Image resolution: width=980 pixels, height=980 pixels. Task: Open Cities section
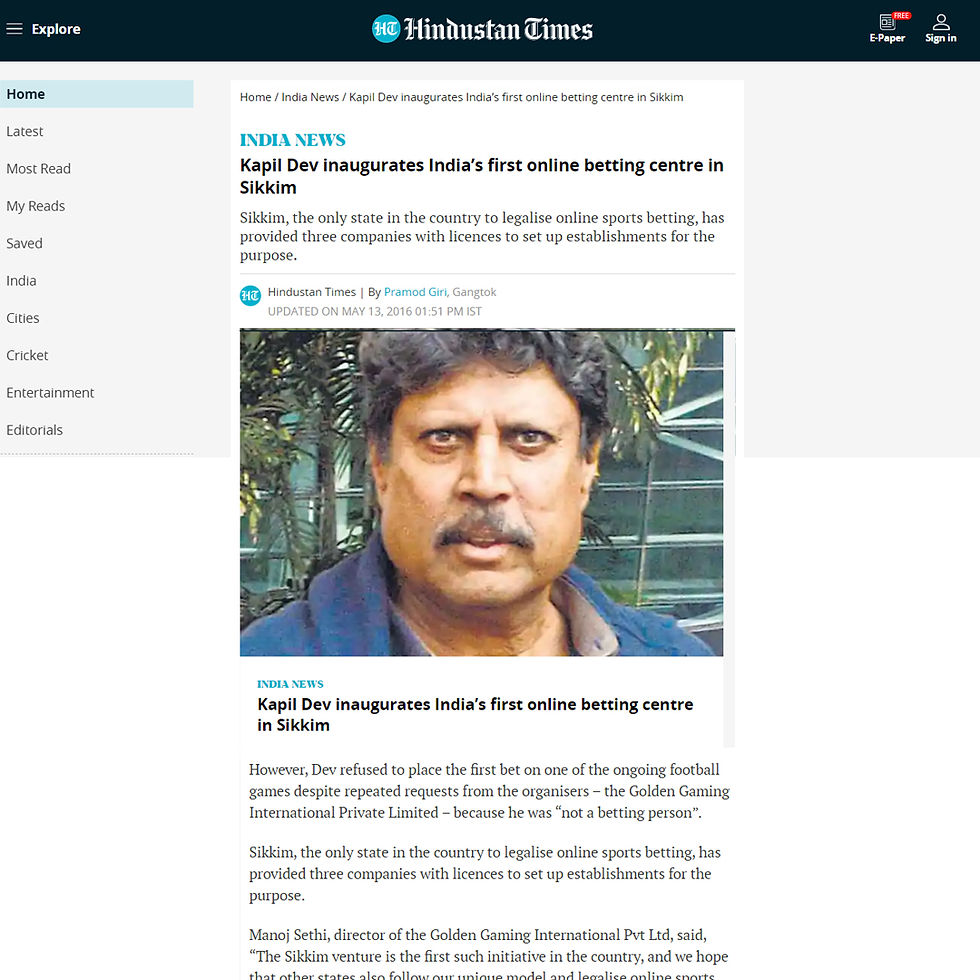[22, 318]
